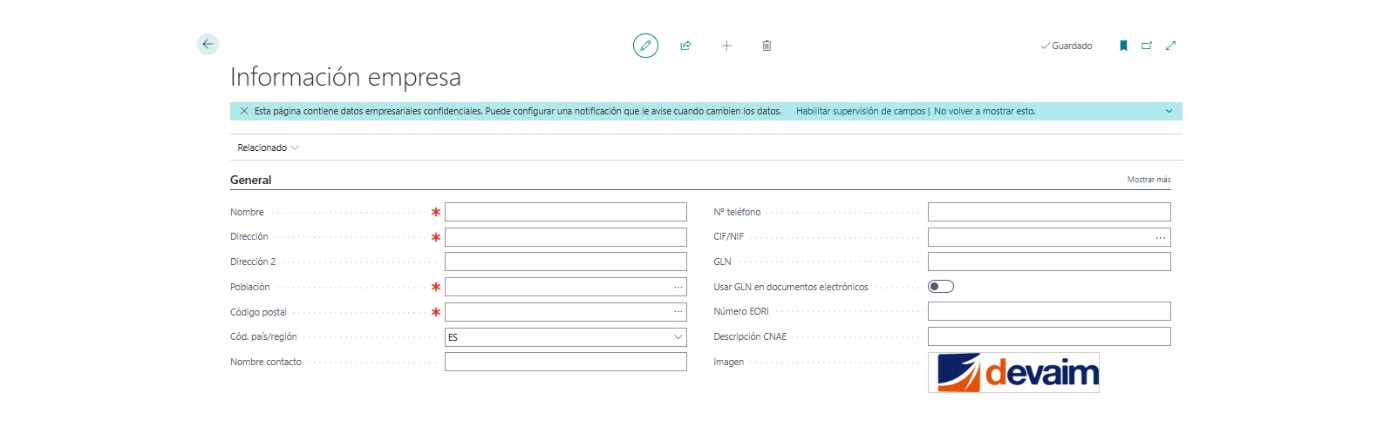
Task: Click the devaim company logo image
Action: pos(1013,372)
